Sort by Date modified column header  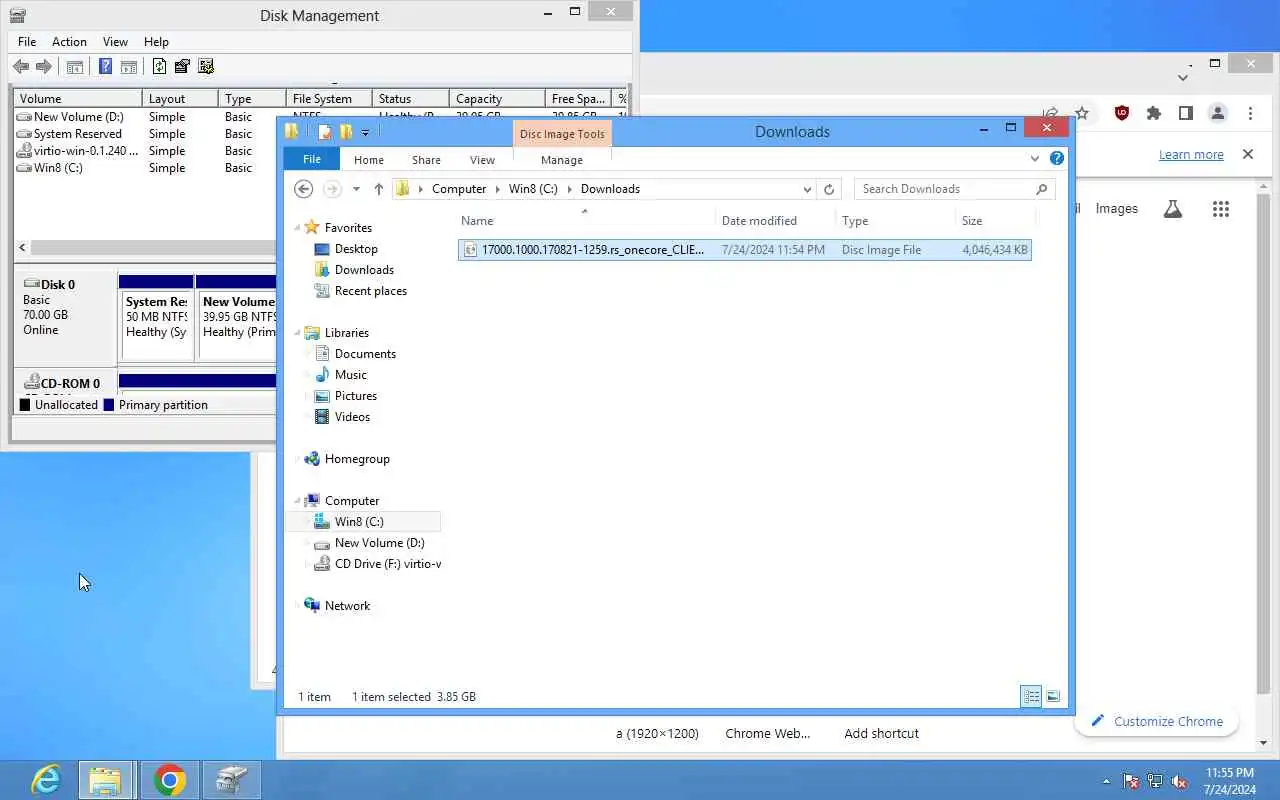click(759, 221)
